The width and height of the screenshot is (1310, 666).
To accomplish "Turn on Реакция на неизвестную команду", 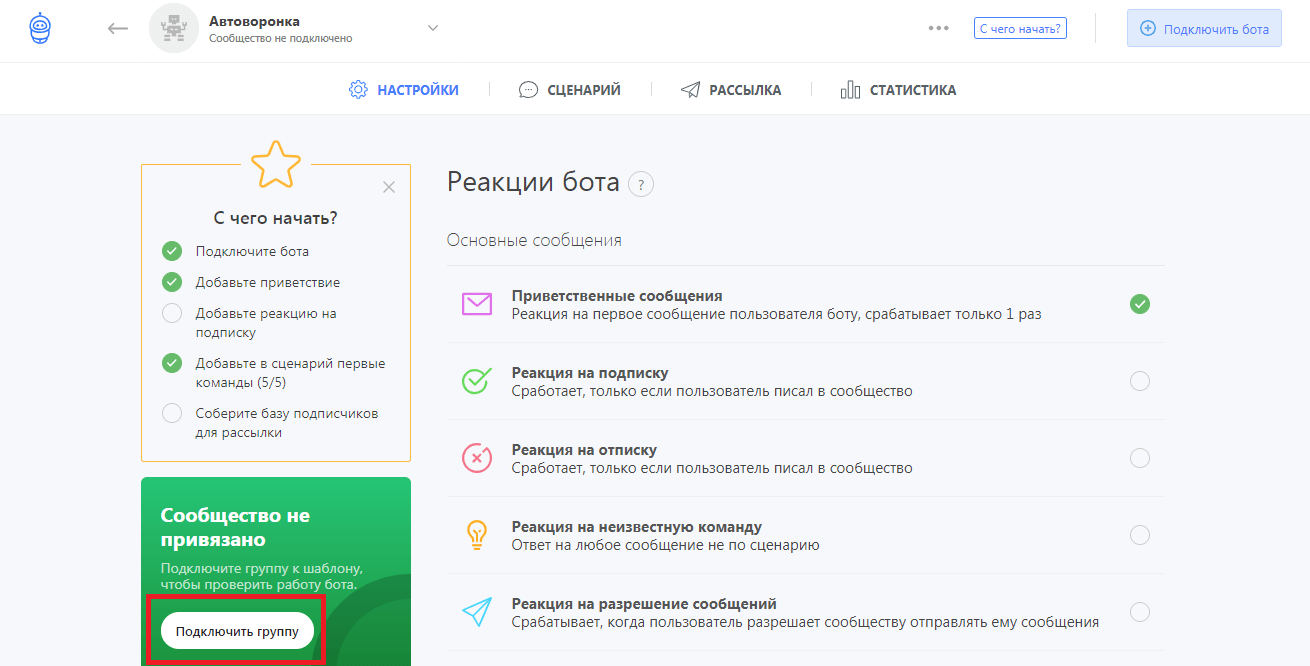I will click(x=1140, y=534).
